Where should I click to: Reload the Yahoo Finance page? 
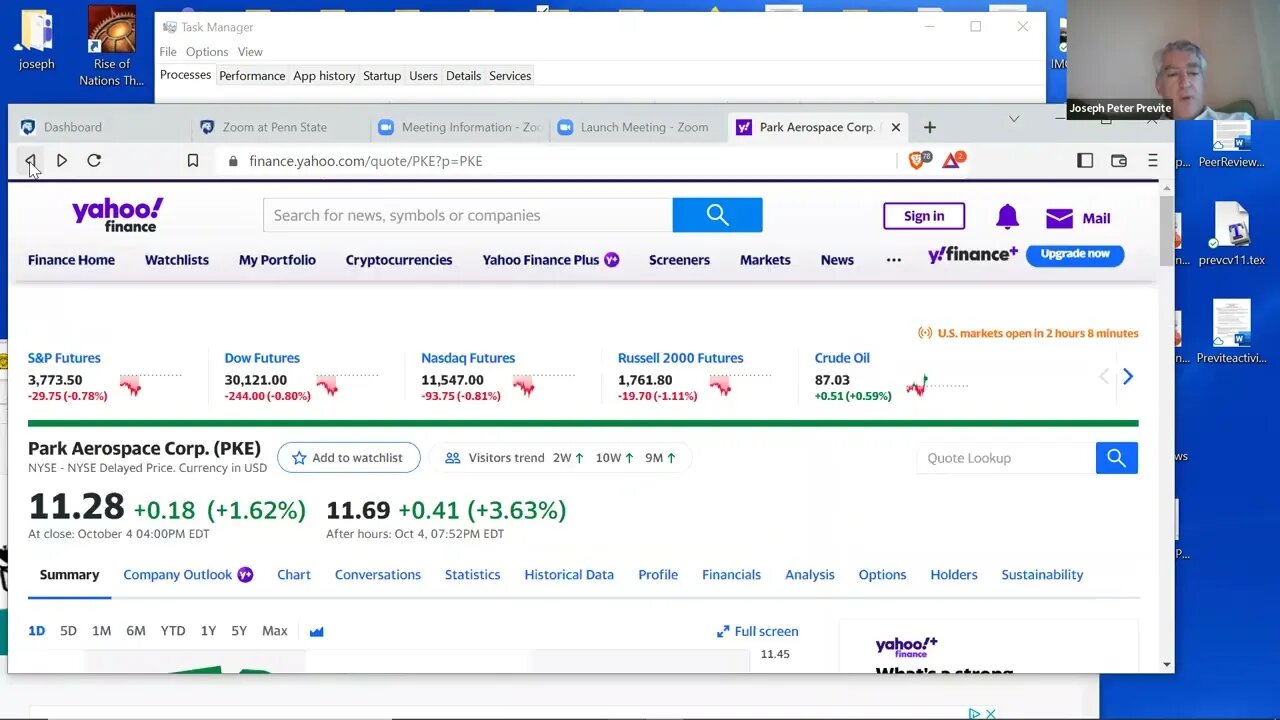click(x=94, y=160)
